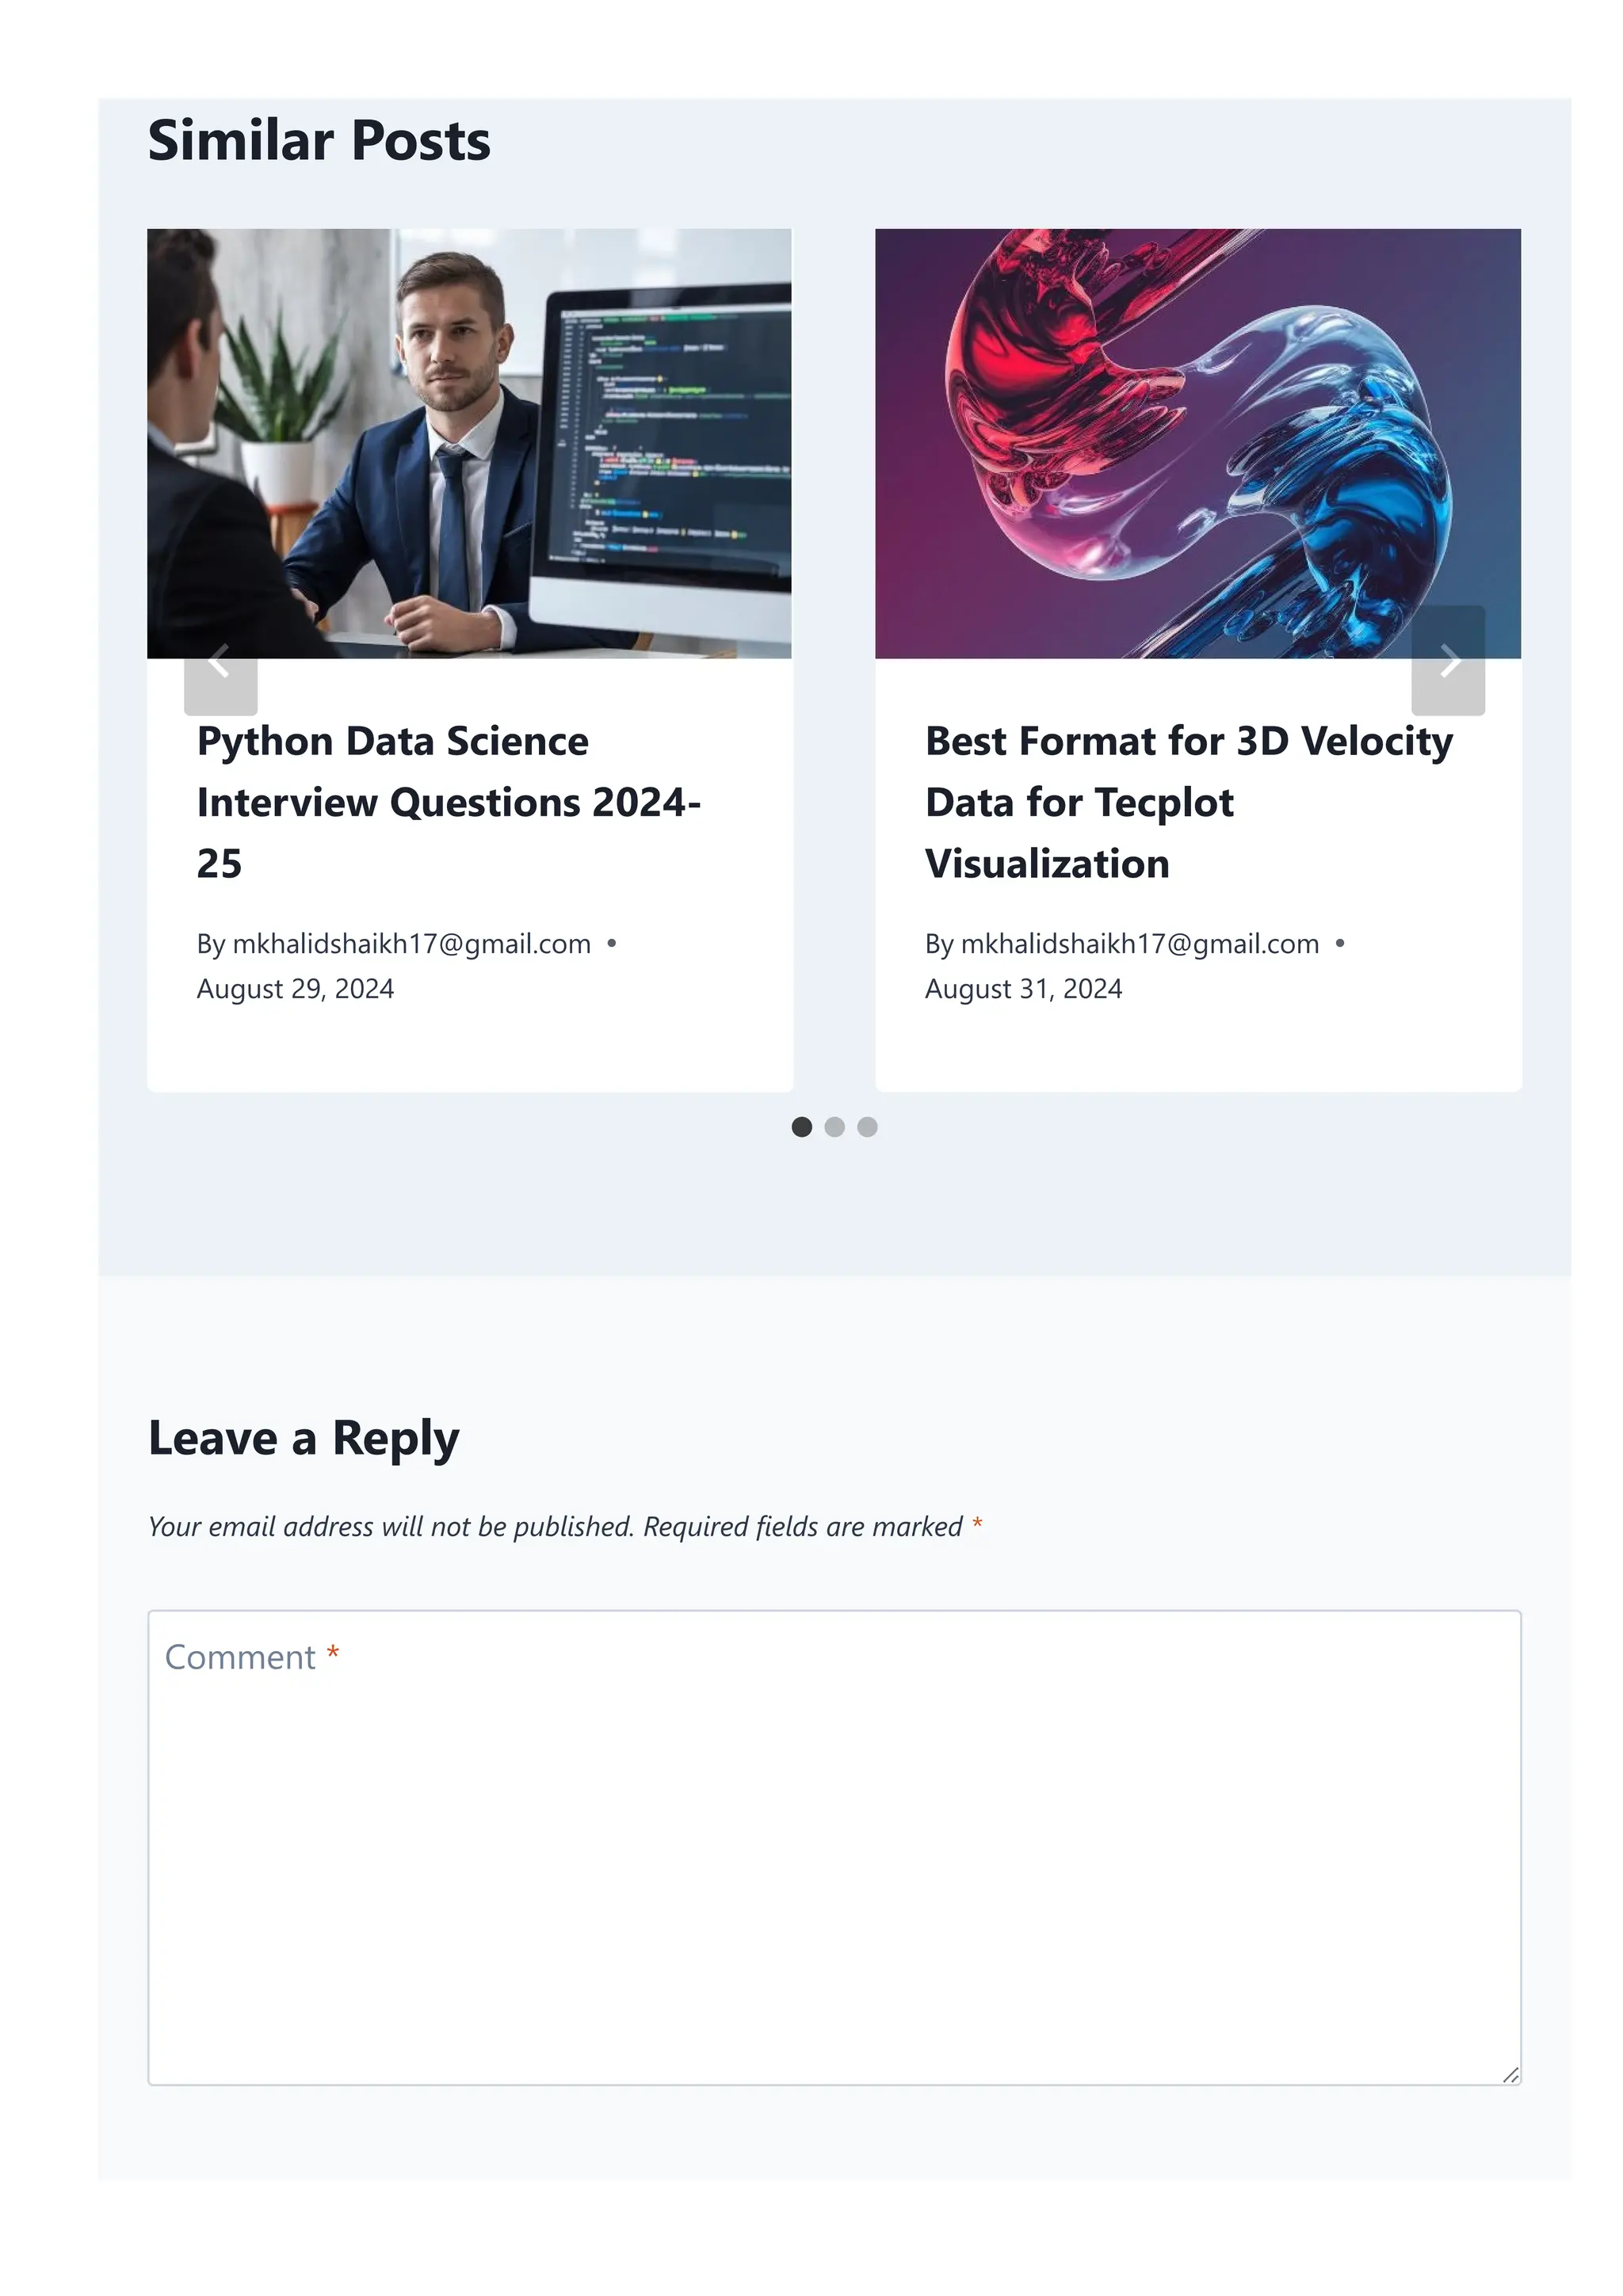Select the second carousel pagination dot
The height and width of the screenshot is (2296, 1623).
(x=834, y=1127)
